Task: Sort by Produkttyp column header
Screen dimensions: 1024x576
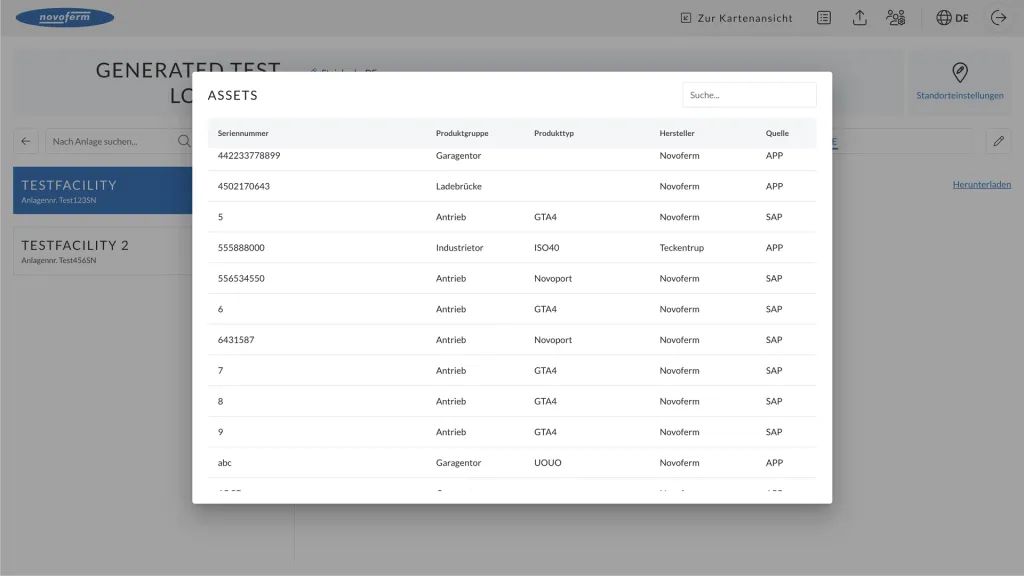Action: [554, 133]
